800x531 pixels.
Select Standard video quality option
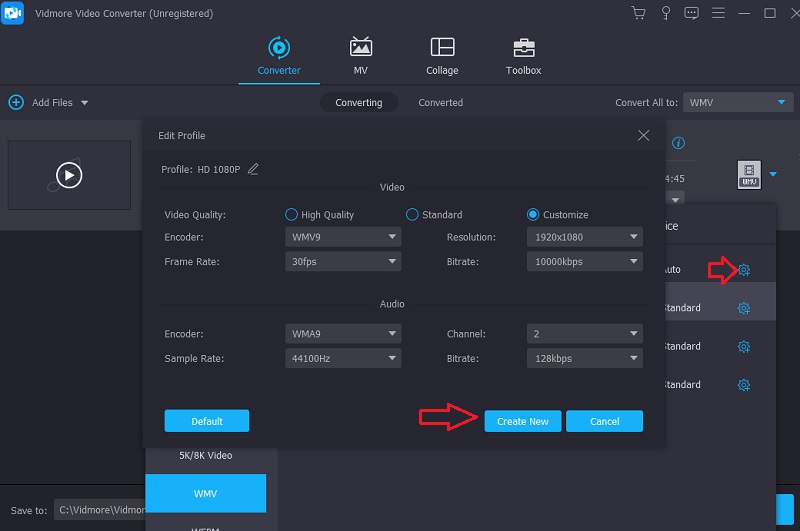tap(412, 214)
